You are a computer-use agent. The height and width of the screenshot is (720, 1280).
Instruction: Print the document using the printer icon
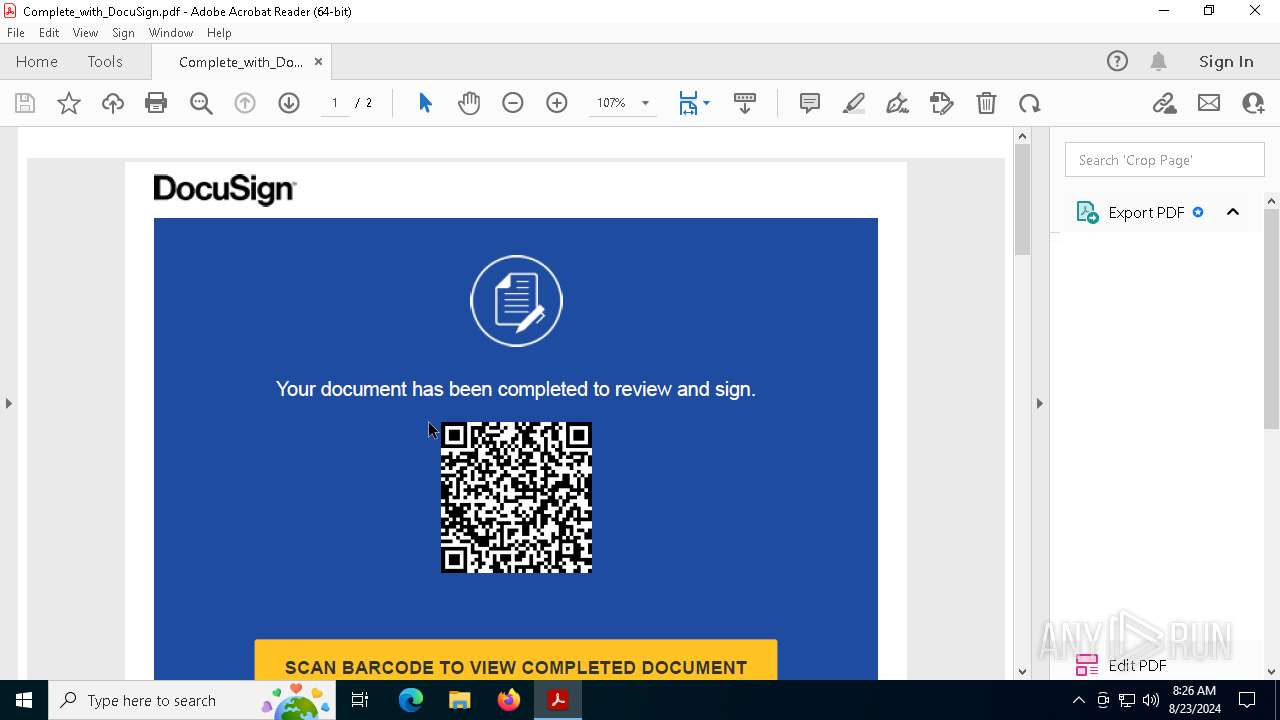click(156, 103)
